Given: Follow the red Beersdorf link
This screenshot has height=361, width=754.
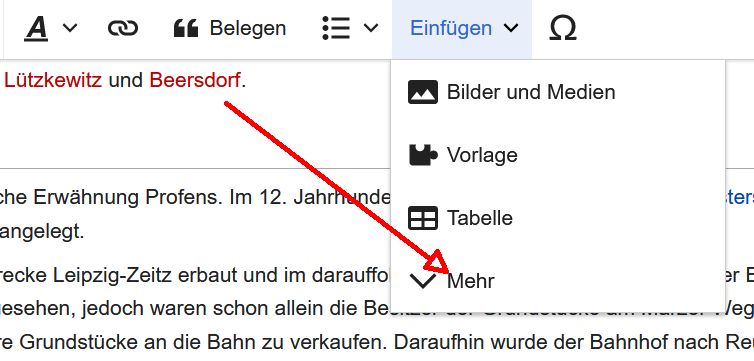Looking at the screenshot, I should (x=195, y=80).
